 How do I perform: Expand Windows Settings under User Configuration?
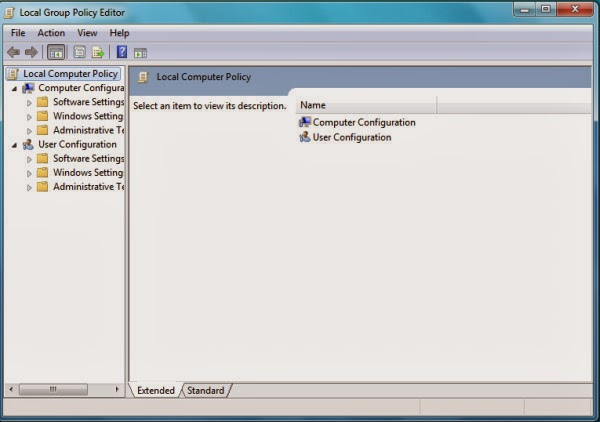[x=29, y=174]
